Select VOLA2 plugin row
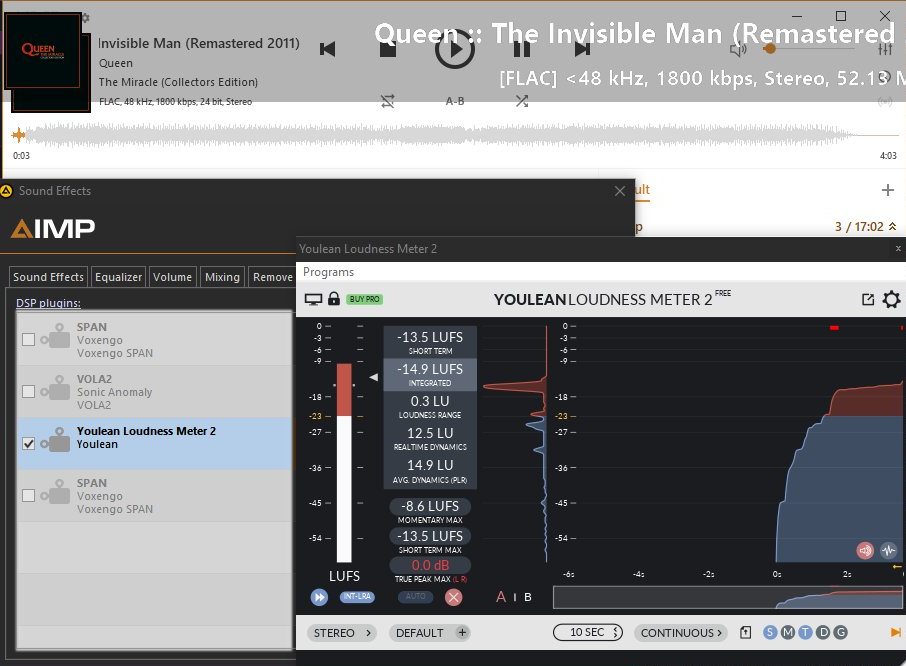The image size is (906, 666). coord(155,392)
